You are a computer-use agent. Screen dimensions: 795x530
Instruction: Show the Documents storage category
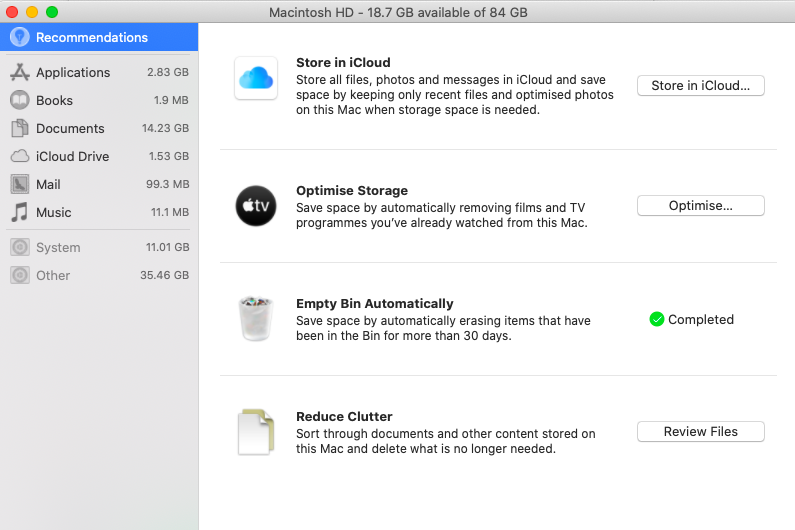pyautogui.click(x=70, y=128)
